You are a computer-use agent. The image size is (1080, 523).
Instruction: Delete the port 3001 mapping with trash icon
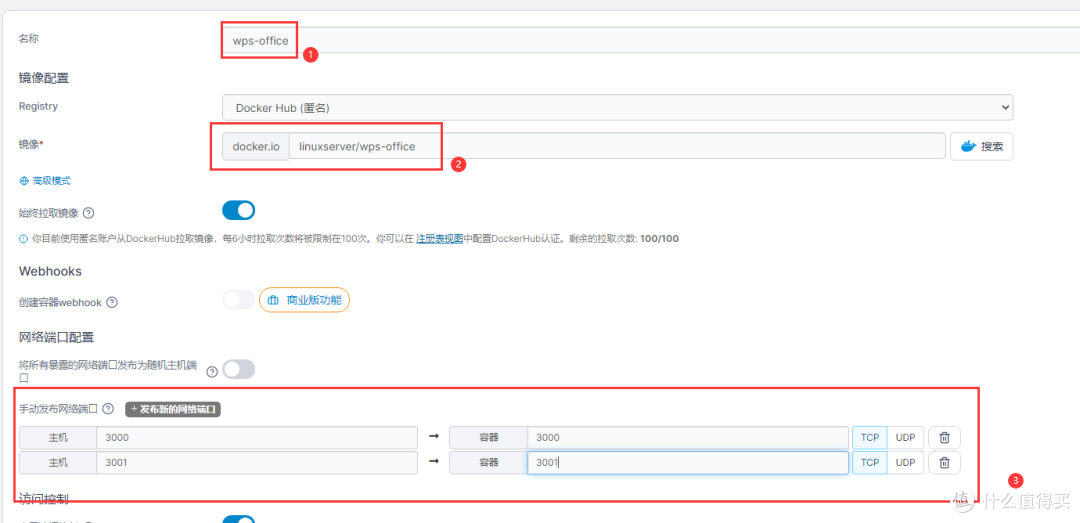click(945, 463)
